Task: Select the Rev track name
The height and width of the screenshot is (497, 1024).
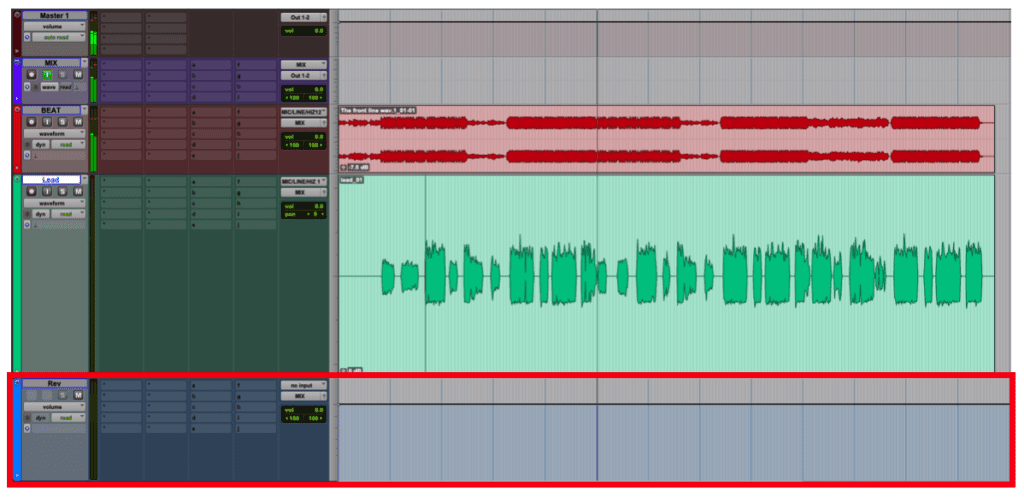Action: (54, 383)
